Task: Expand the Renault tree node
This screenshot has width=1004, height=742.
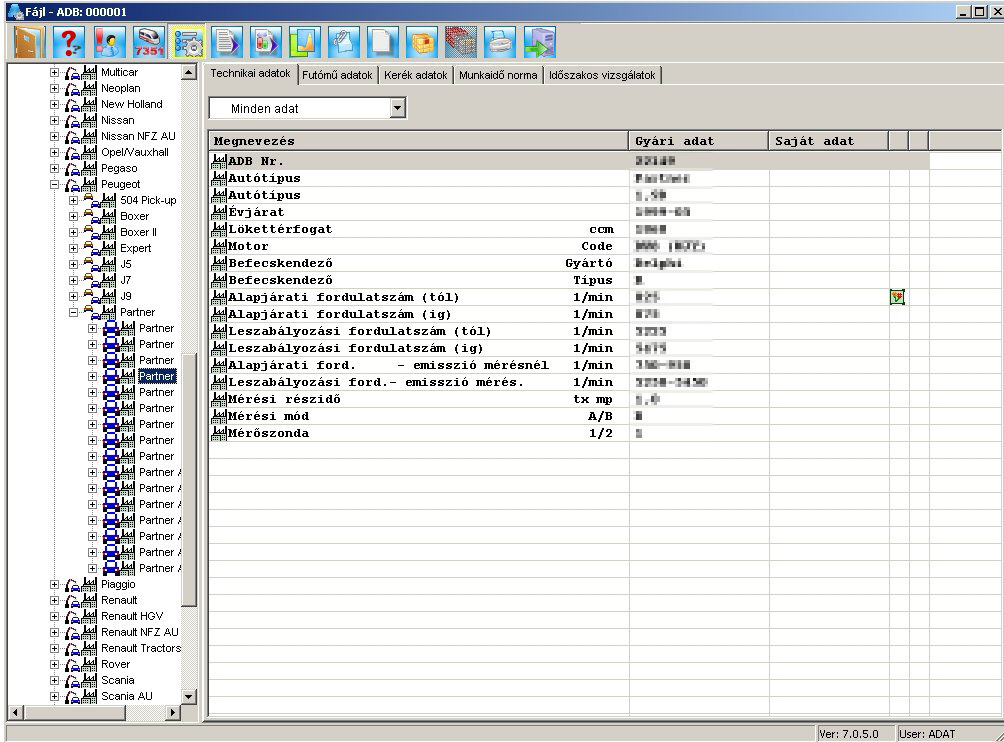Action: click(56, 600)
